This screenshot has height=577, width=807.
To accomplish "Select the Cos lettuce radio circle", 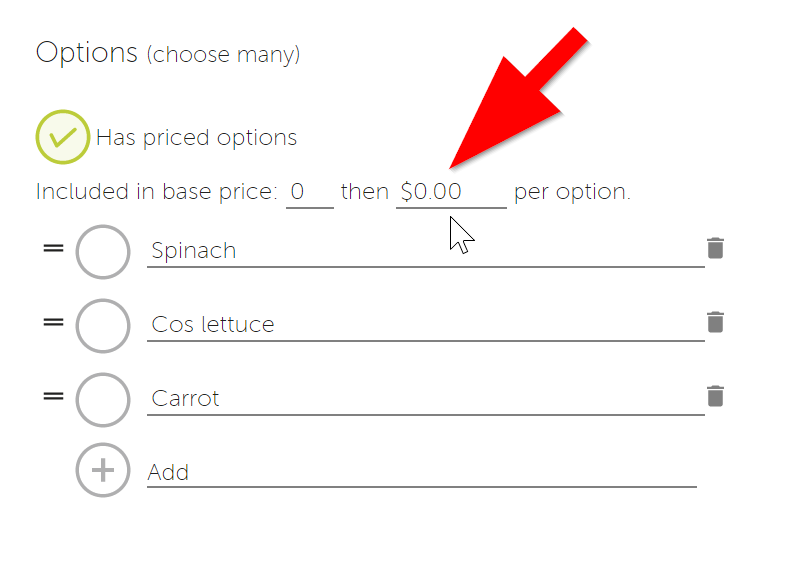I will [x=103, y=326].
